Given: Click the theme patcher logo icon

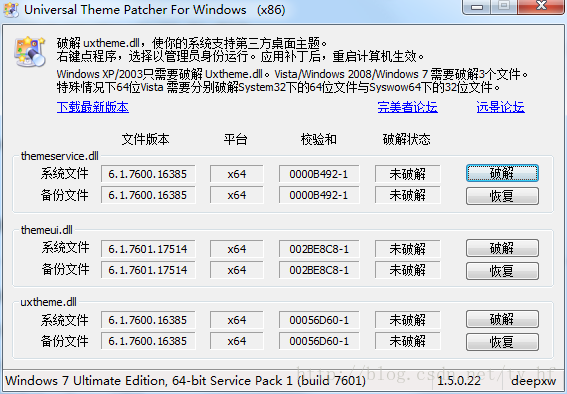Looking at the screenshot, I should [30, 51].
